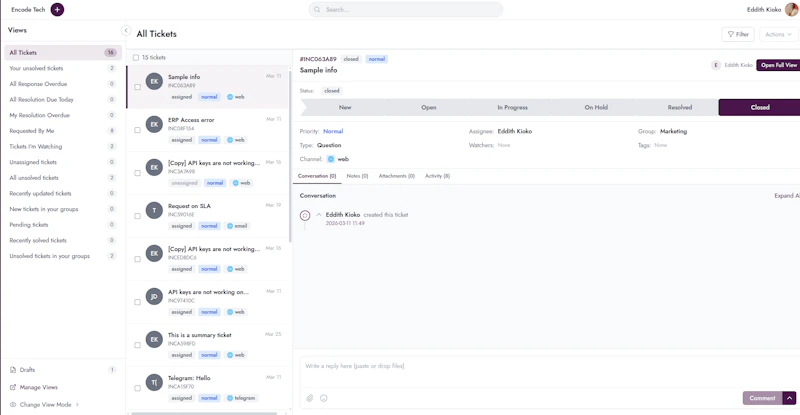The height and width of the screenshot is (415, 800).
Task: Click the search magnifier icon
Action: click(x=317, y=9)
